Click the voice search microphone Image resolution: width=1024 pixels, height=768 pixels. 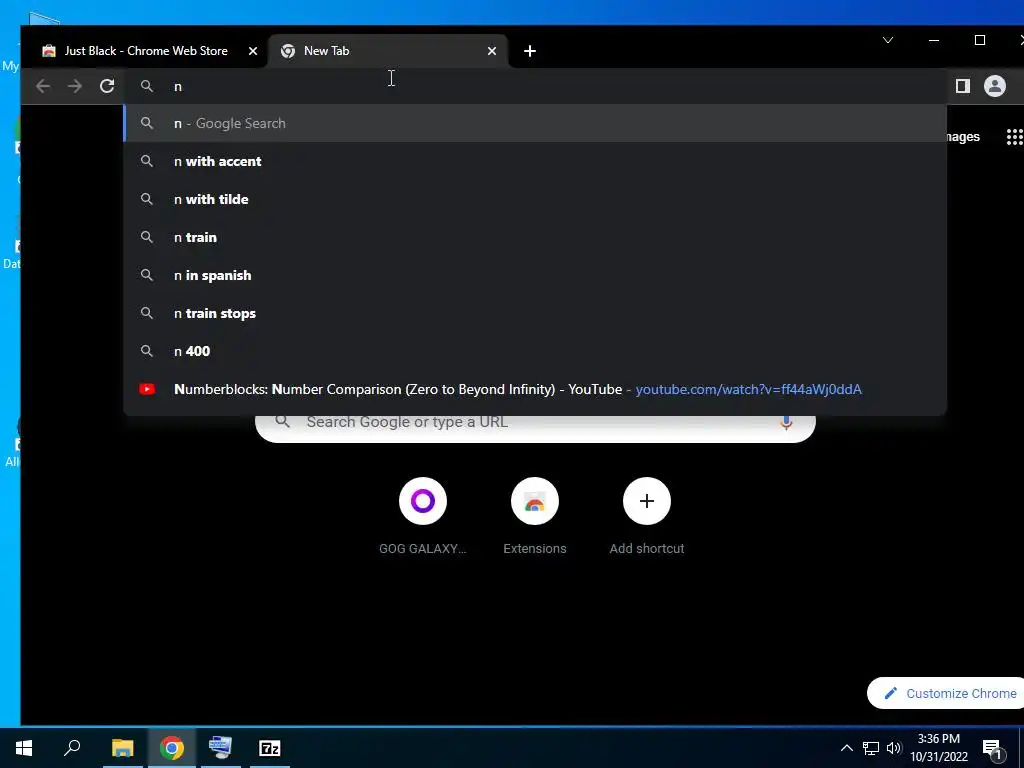coord(786,423)
